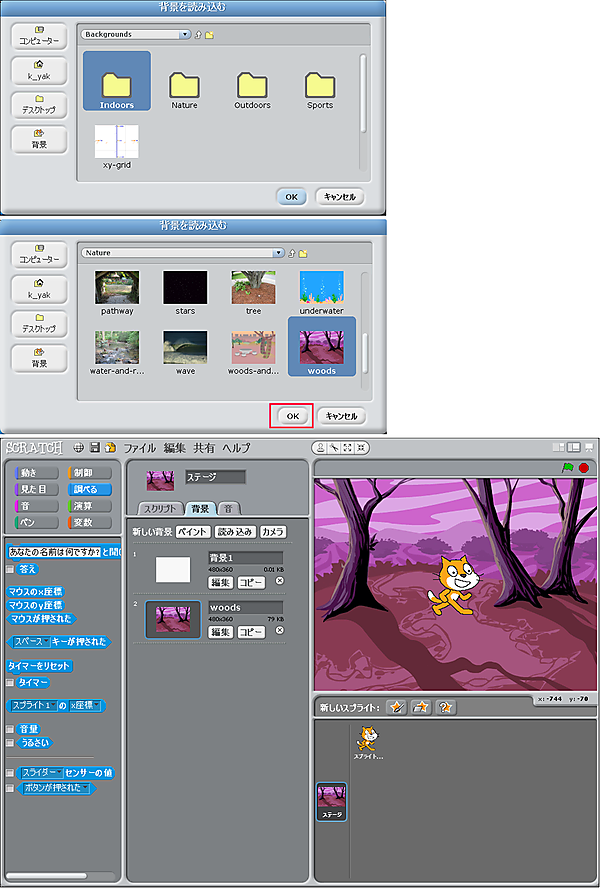This screenshot has width=600, height=888.
Task: Paint a new sprite with star-brush icon
Action: point(396,708)
